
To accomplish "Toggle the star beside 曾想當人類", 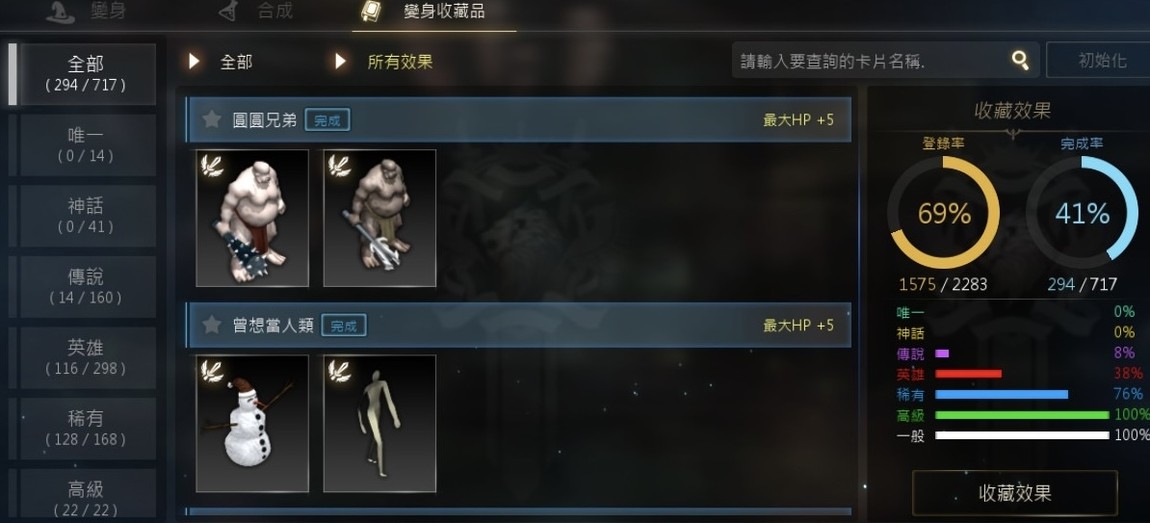I will (212, 325).
